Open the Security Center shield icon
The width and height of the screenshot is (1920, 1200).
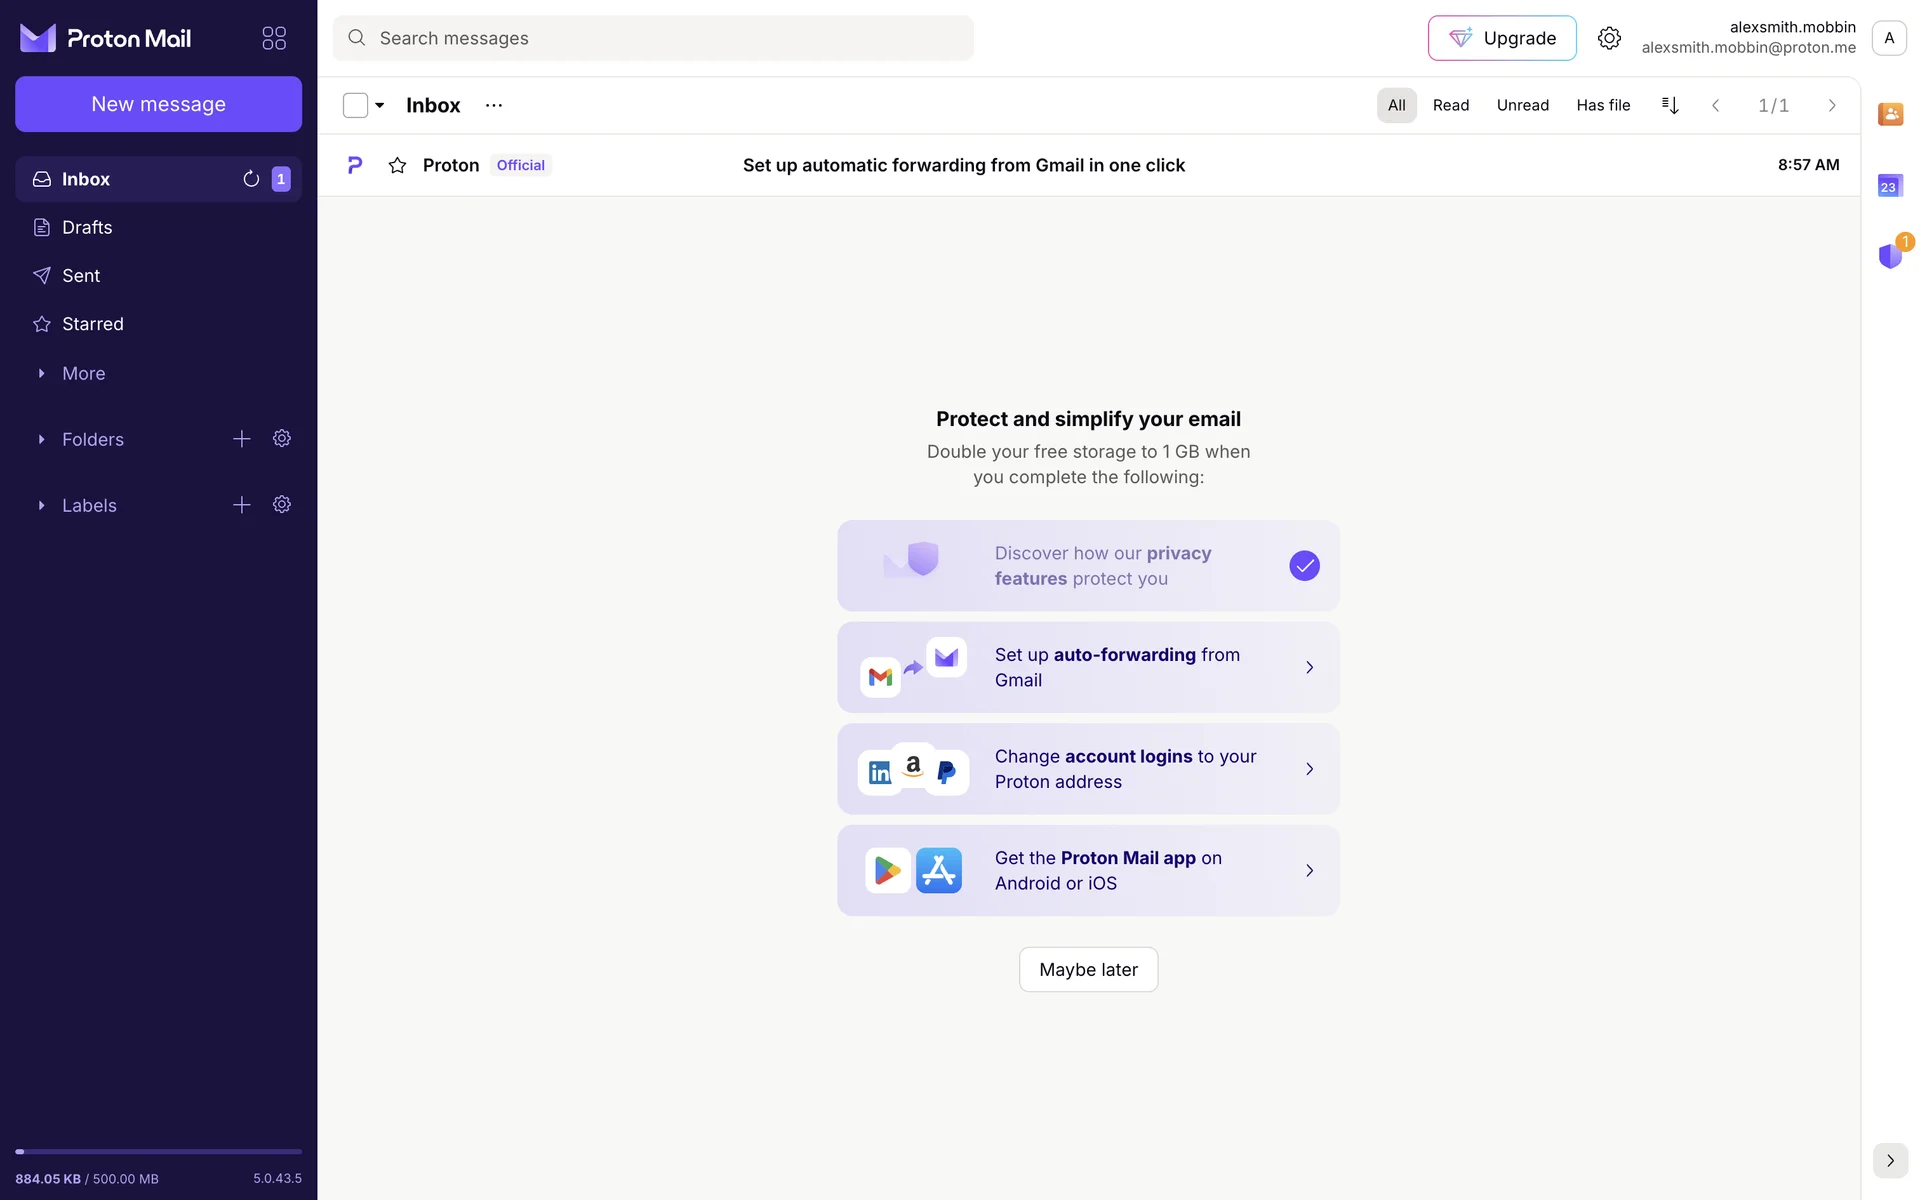point(1890,256)
